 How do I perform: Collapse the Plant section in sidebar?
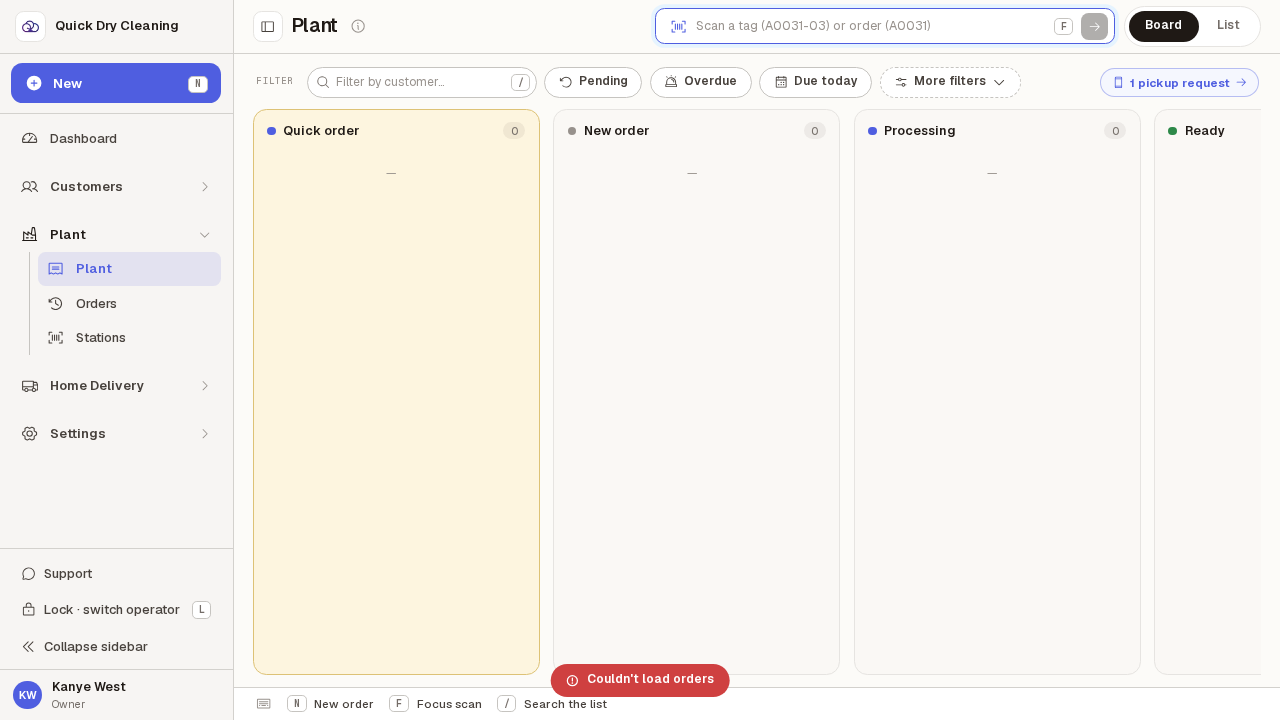pos(116,234)
